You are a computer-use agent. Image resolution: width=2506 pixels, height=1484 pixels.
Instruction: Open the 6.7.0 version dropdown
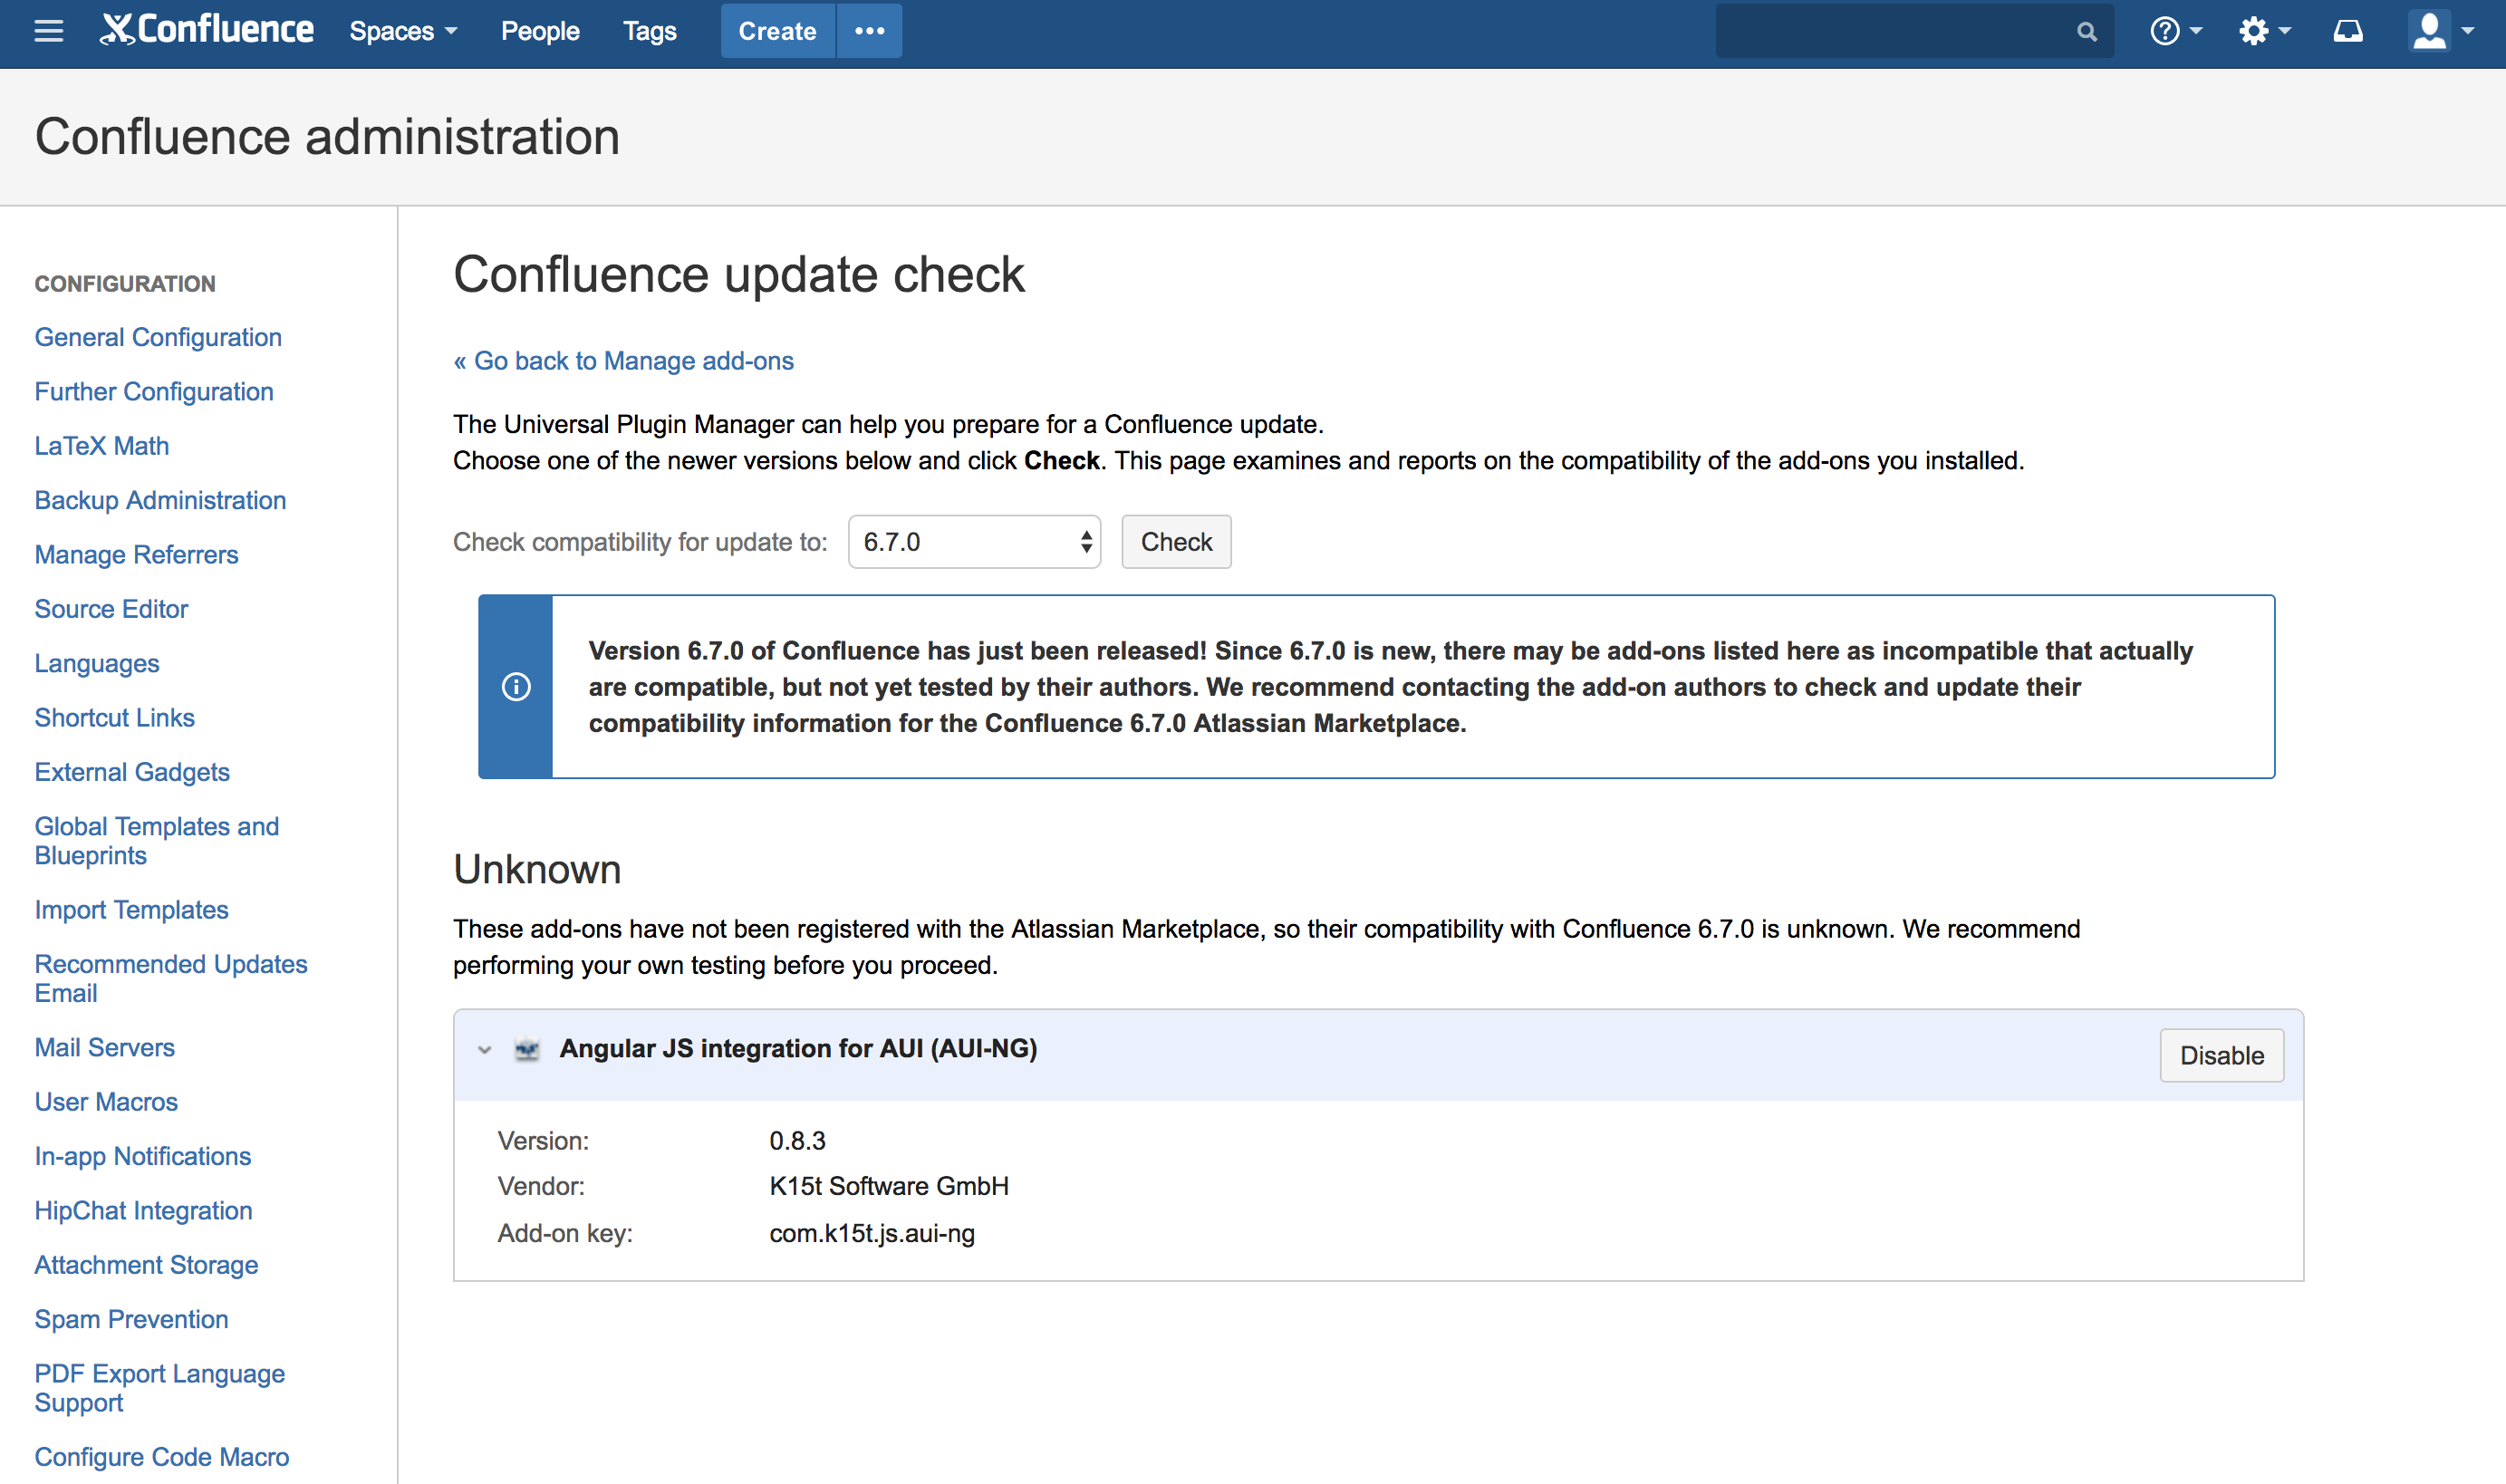tap(974, 542)
